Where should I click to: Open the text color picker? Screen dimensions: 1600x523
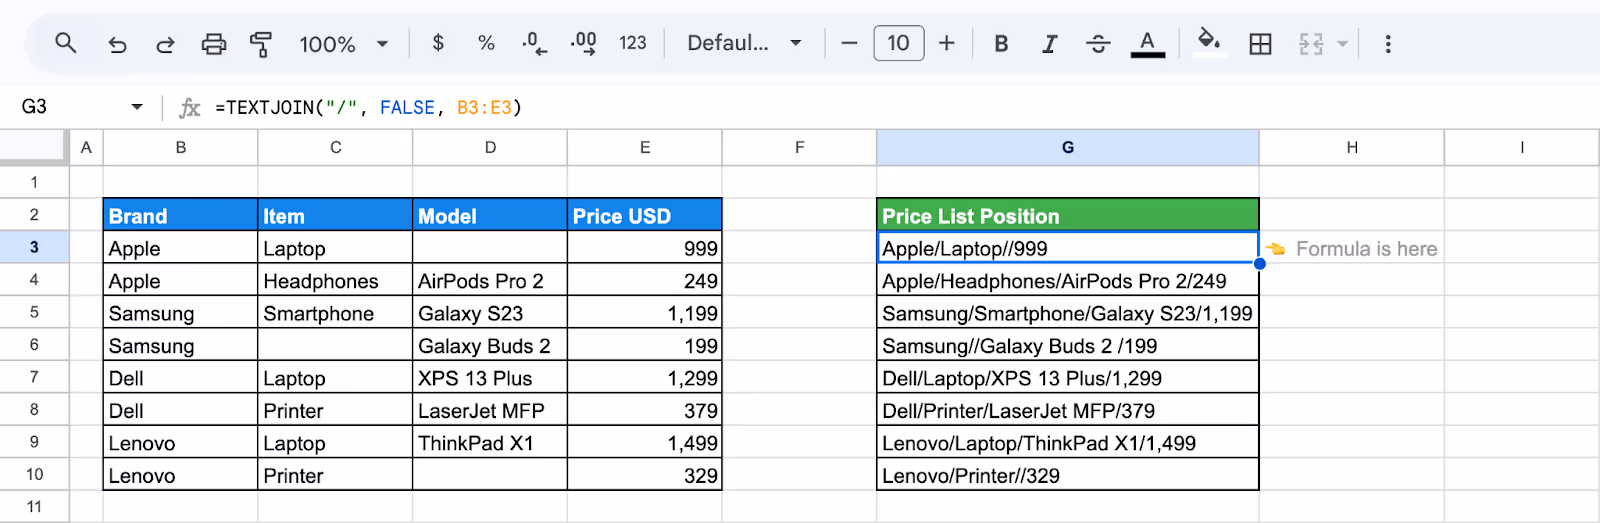pos(1147,44)
